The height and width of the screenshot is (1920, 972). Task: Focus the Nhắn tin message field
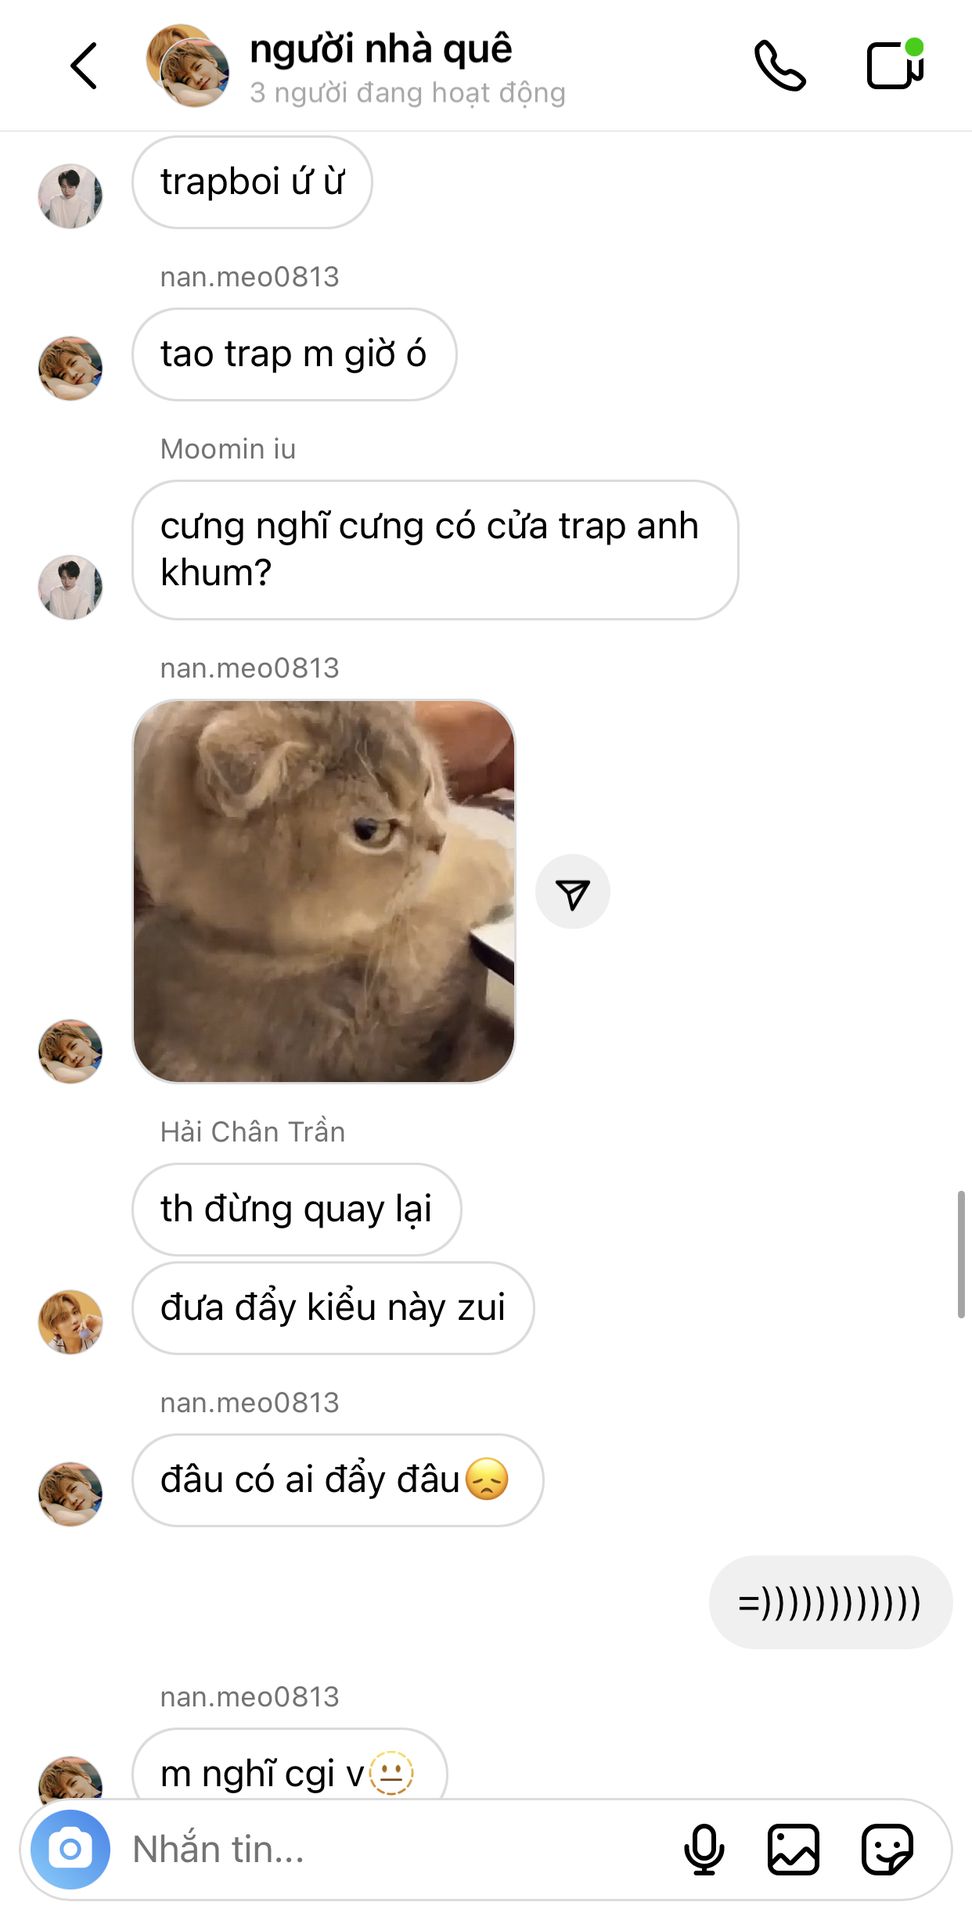click(x=400, y=1849)
